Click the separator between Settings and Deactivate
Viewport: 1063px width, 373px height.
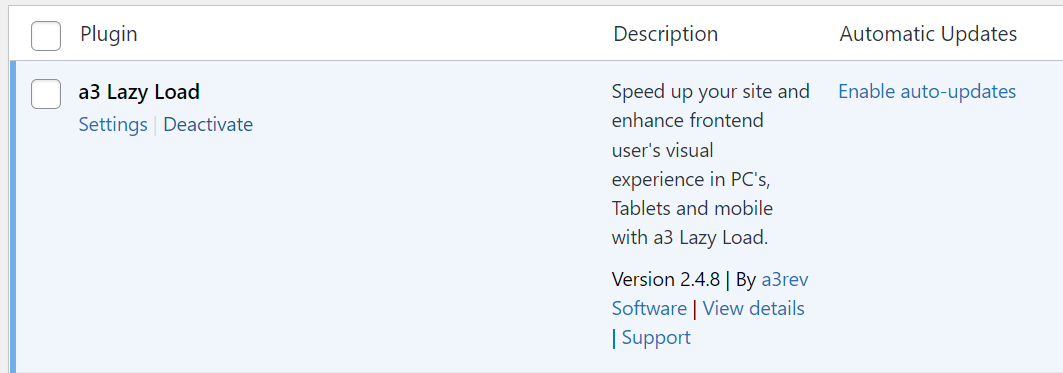pyautogui.click(x=155, y=125)
